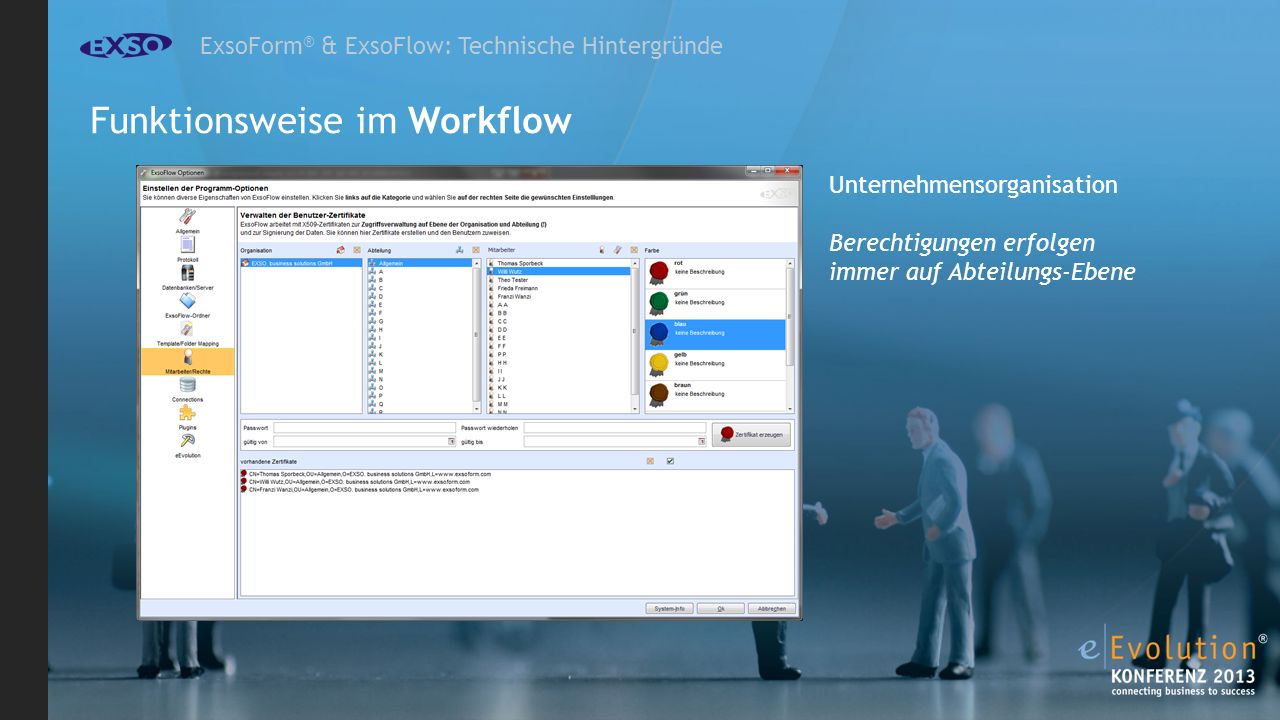The width and height of the screenshot is (1280, 720).
Task: Open calendar picker for gültig von
Action: pos(451,441)
